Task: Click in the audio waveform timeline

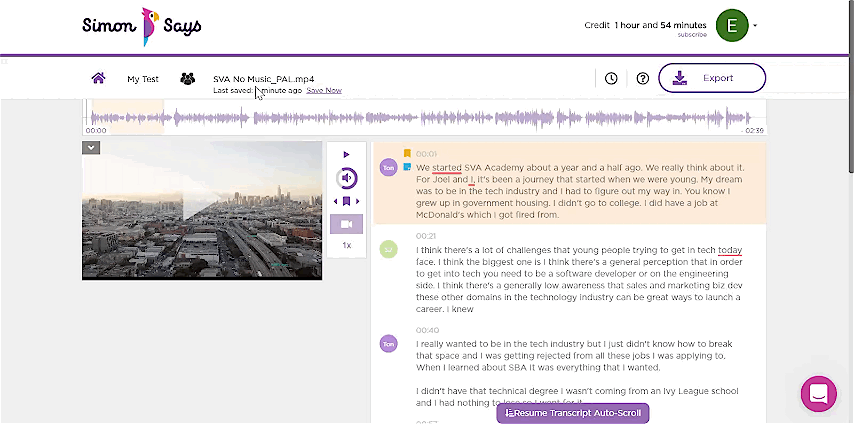Action: click(x=424, y=118)
